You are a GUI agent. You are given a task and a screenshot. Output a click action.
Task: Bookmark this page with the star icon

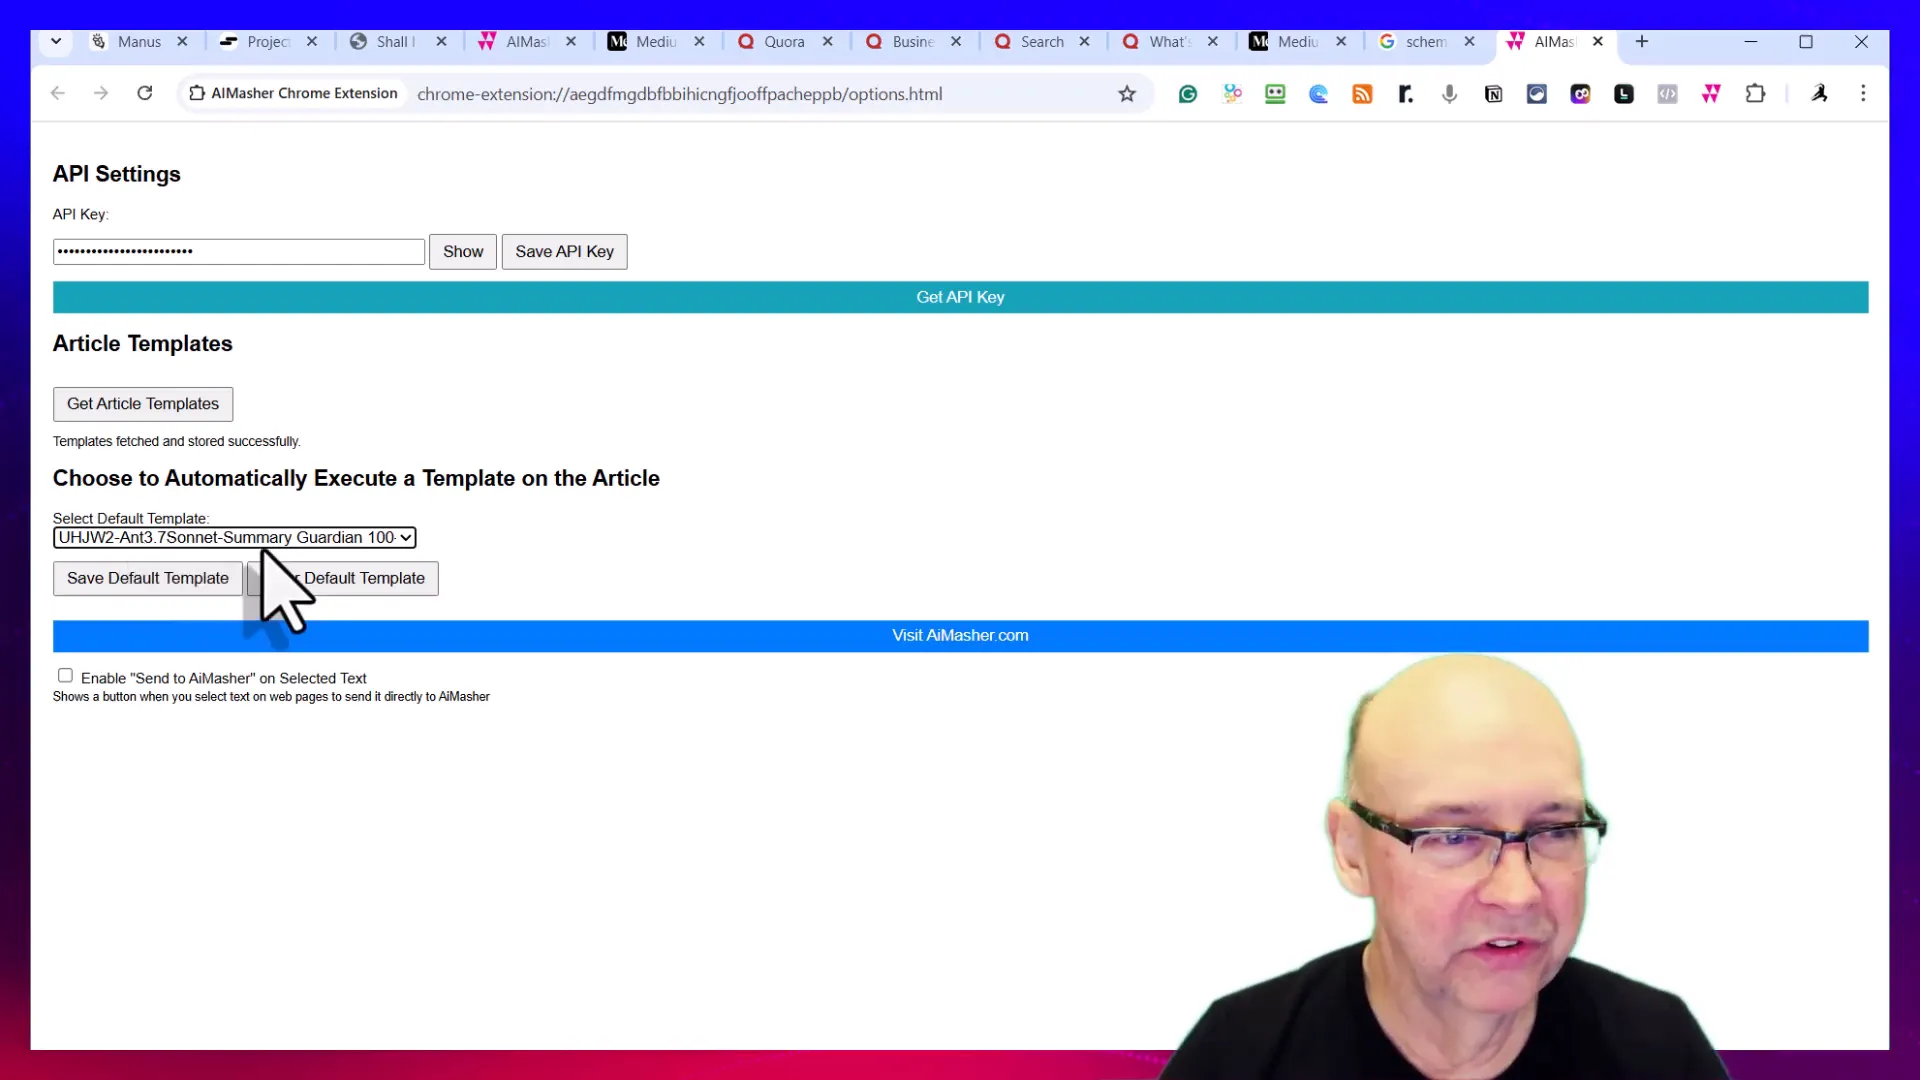click(x=1127, y=94)
